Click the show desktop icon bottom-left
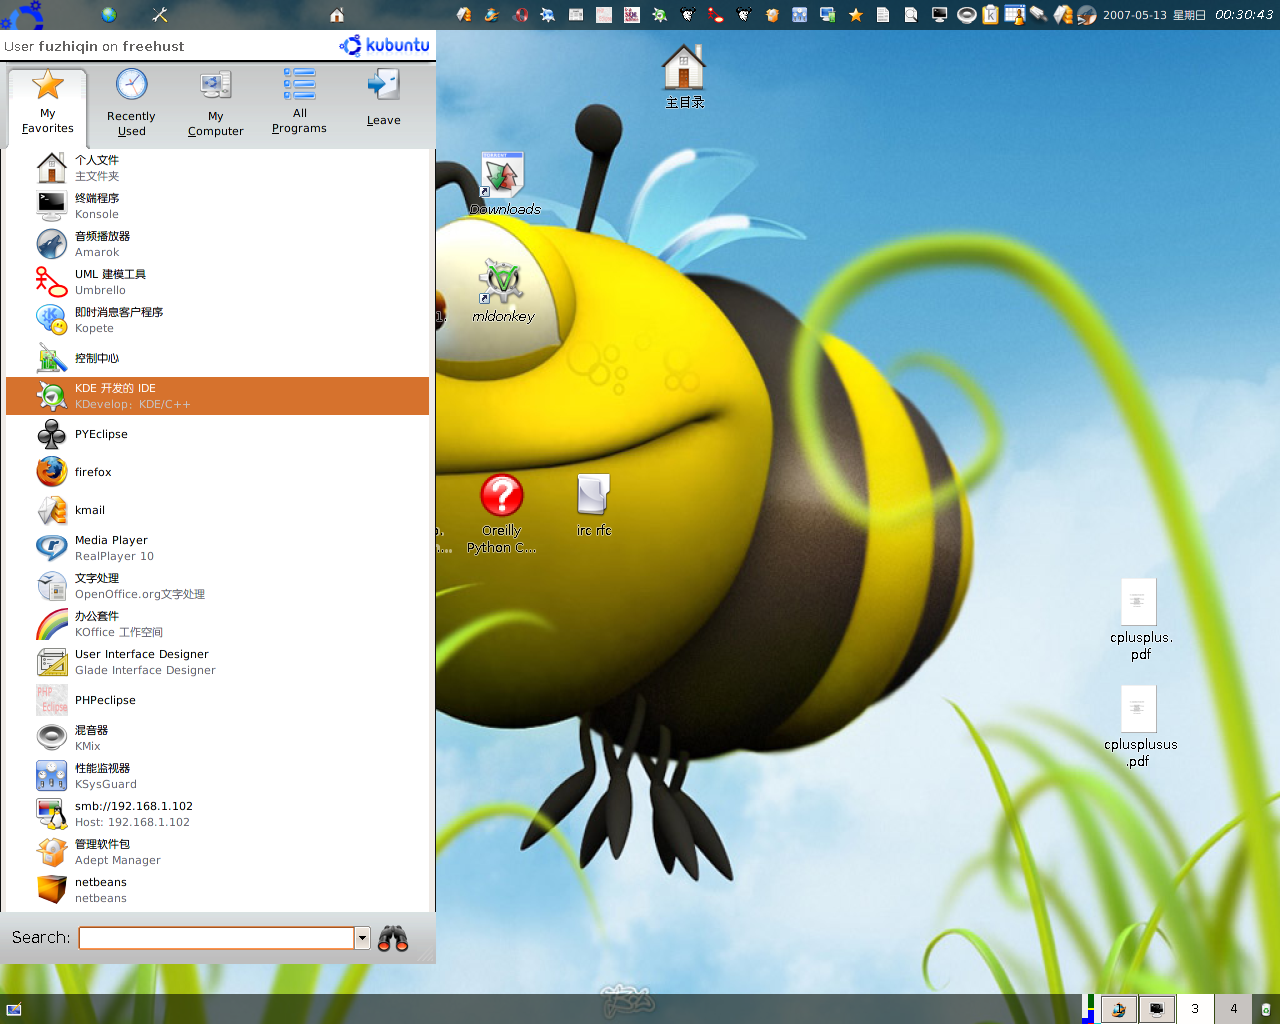The height and width of the screenshot is (1024, 1280). point(14,1009)
